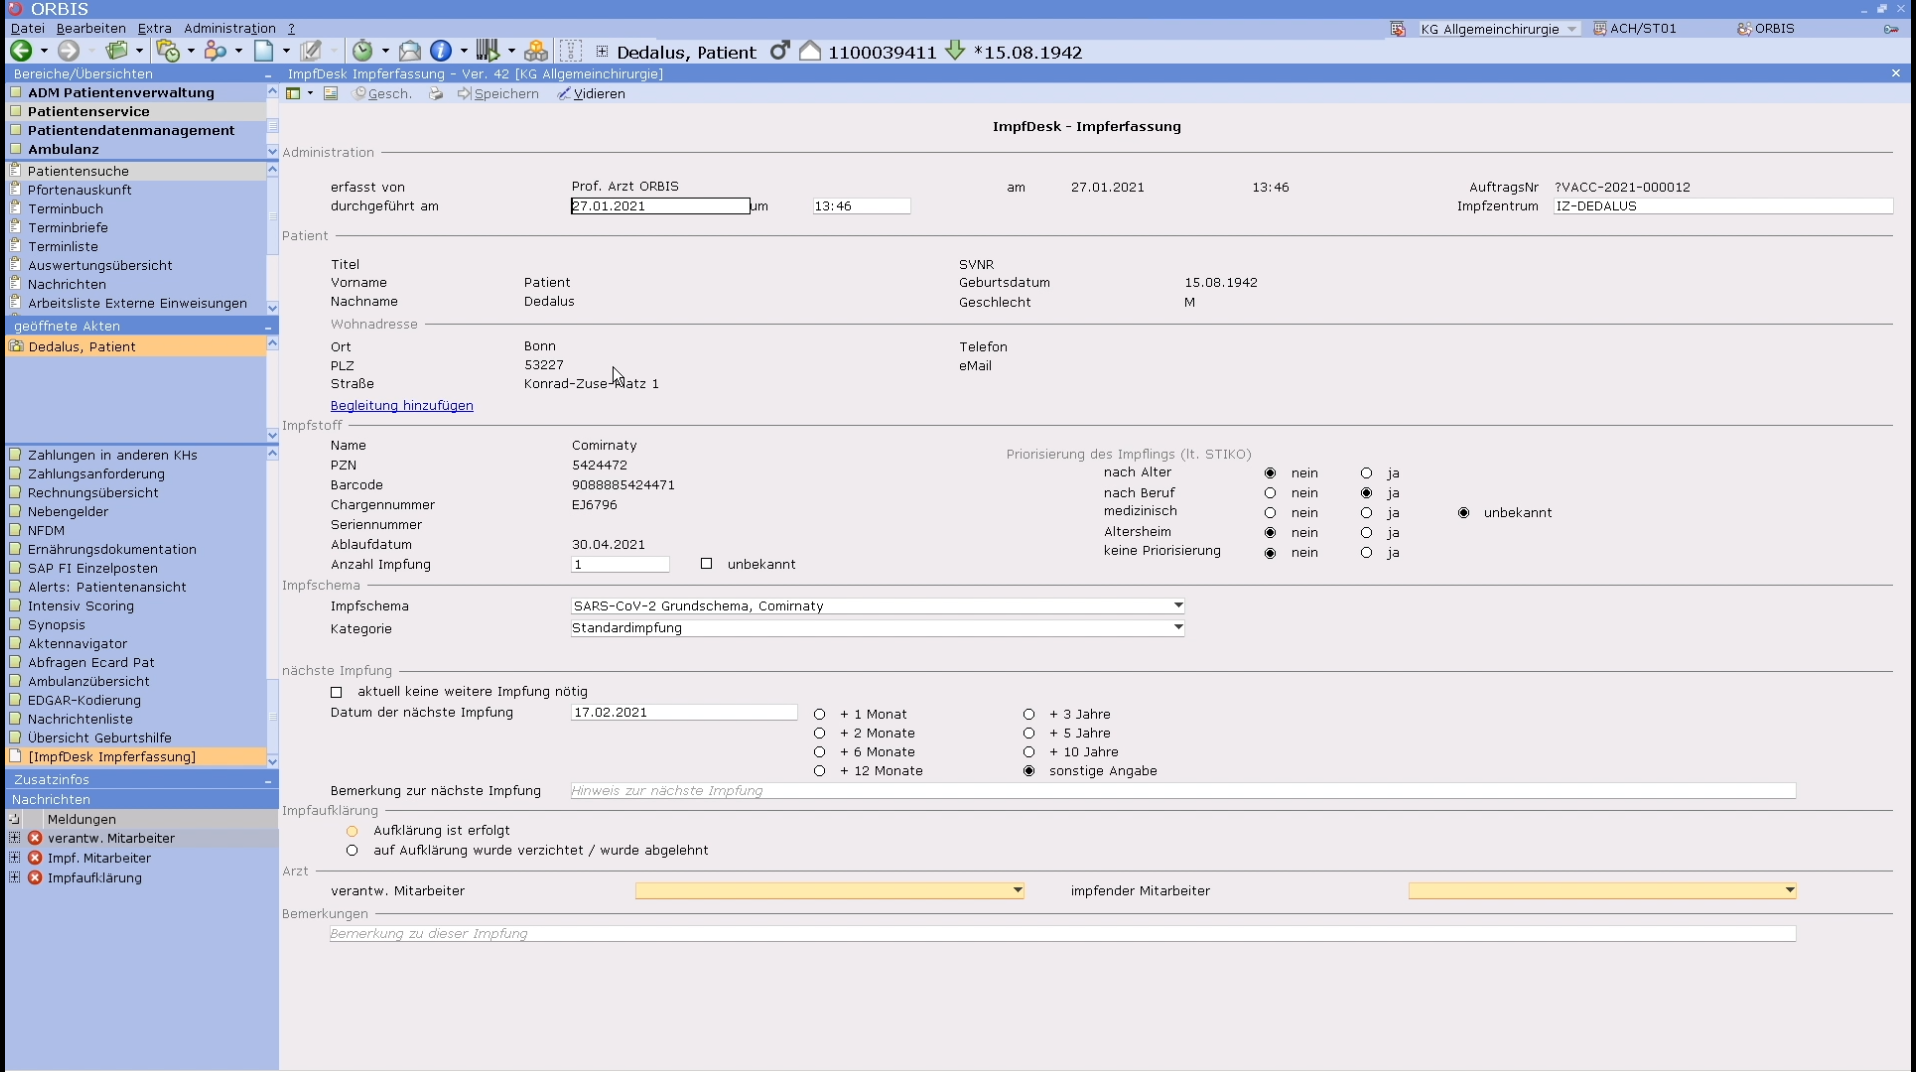Select 'Aufklärung ist erfolgt' radio button
Screen dimensions: 1916x1072
pos(352,831)
